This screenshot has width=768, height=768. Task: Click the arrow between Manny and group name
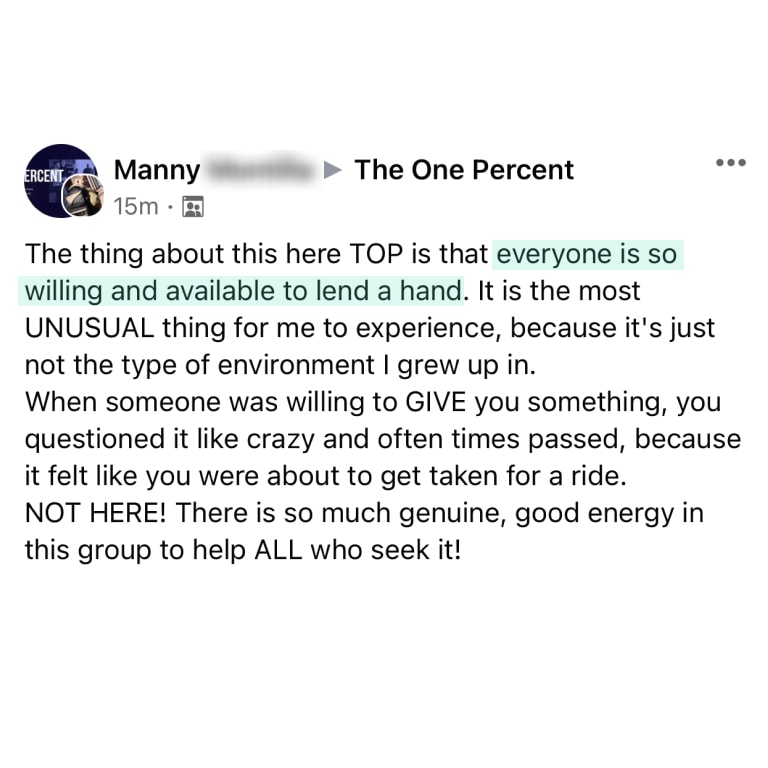click(333, 170)
